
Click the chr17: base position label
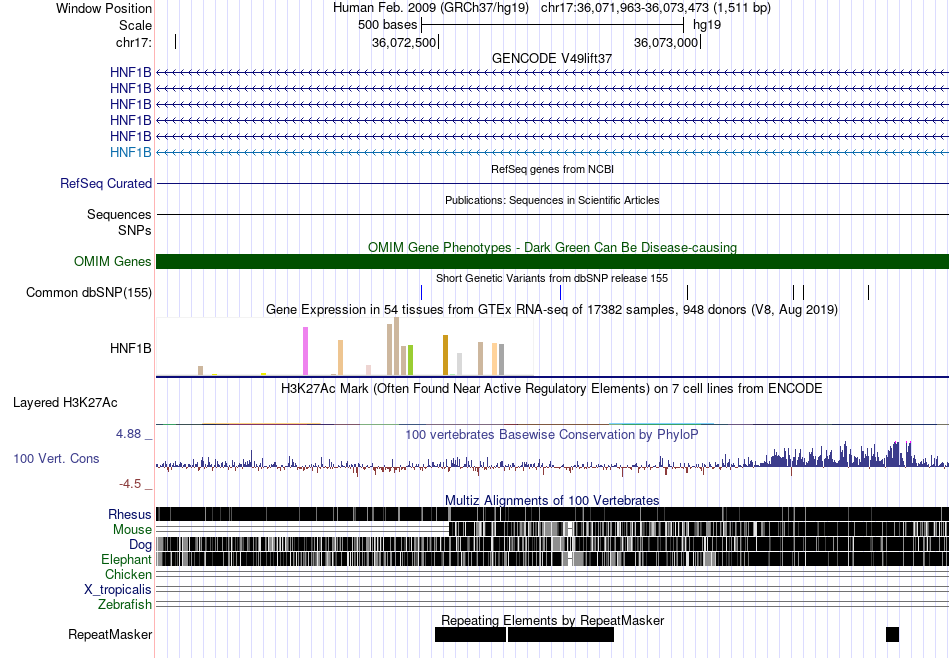[x=133, y=42]
